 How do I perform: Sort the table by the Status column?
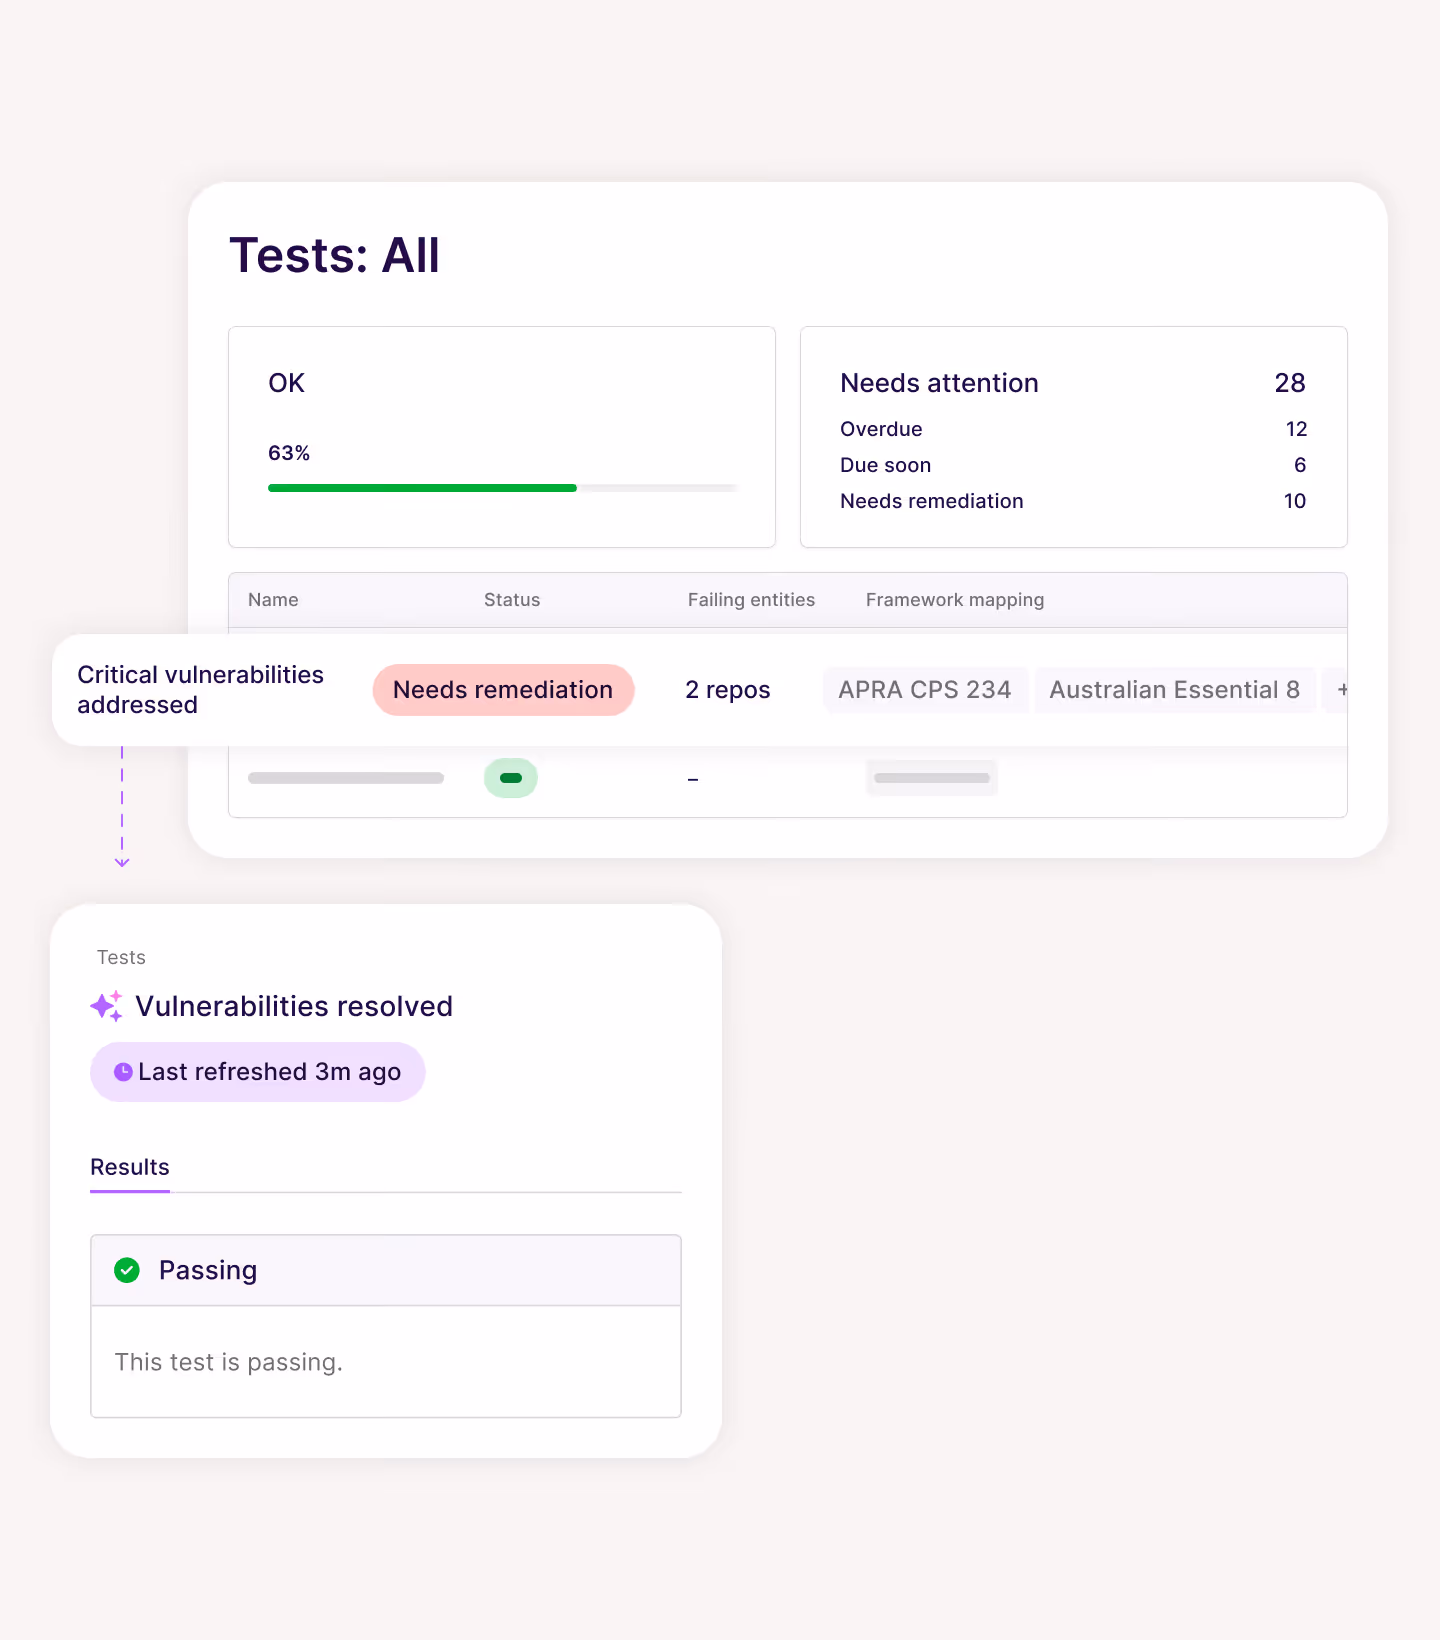point(511,599)
